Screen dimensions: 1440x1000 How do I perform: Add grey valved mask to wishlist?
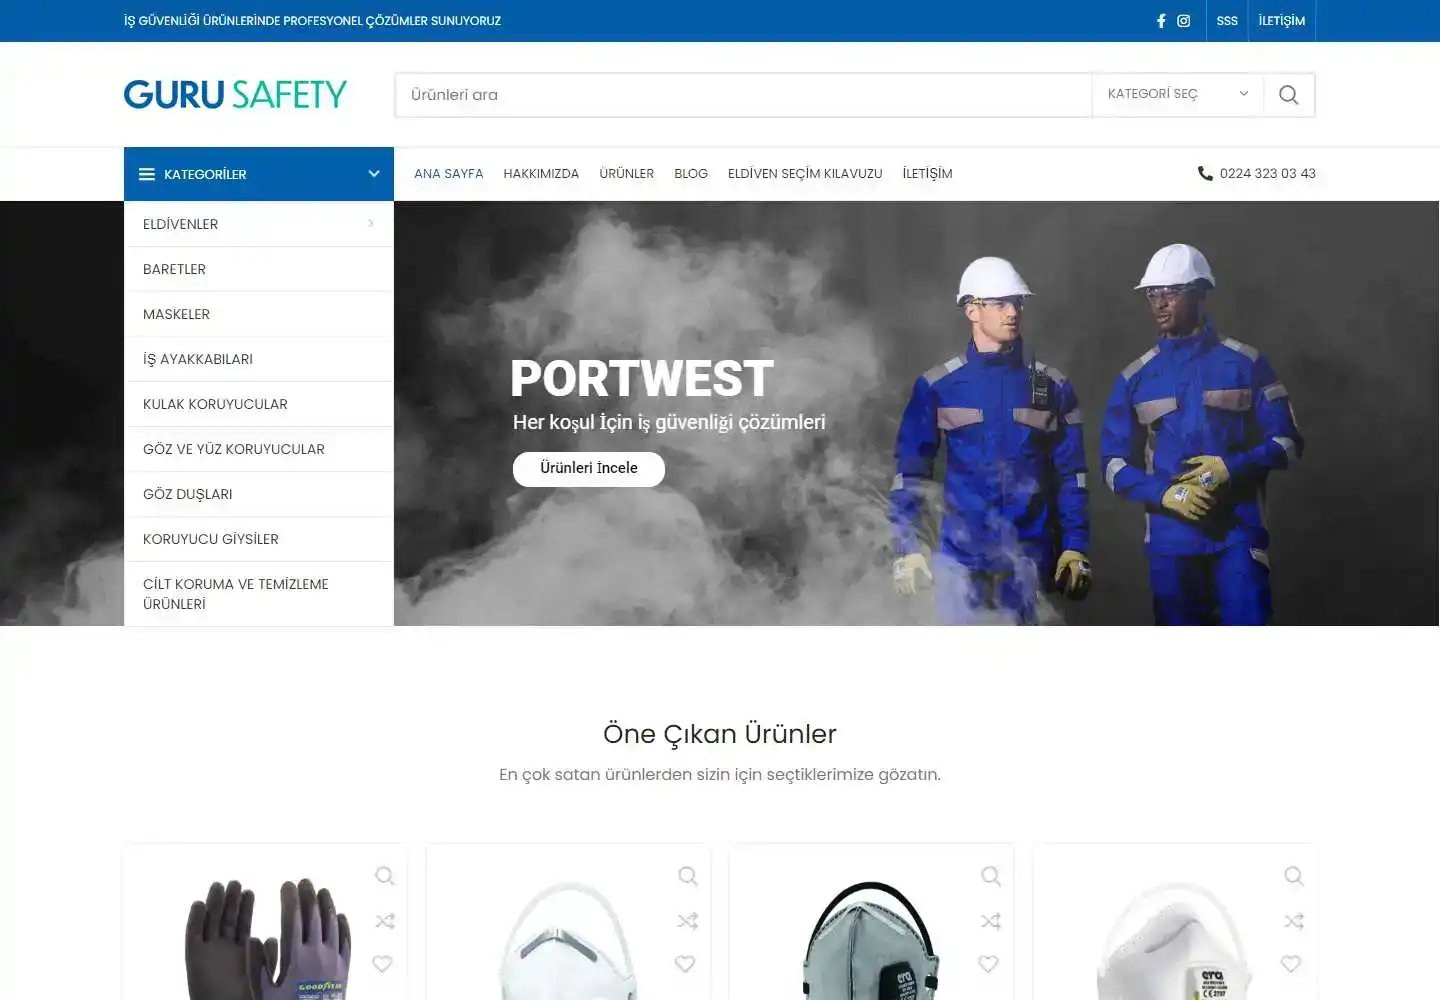coord(989,964)
